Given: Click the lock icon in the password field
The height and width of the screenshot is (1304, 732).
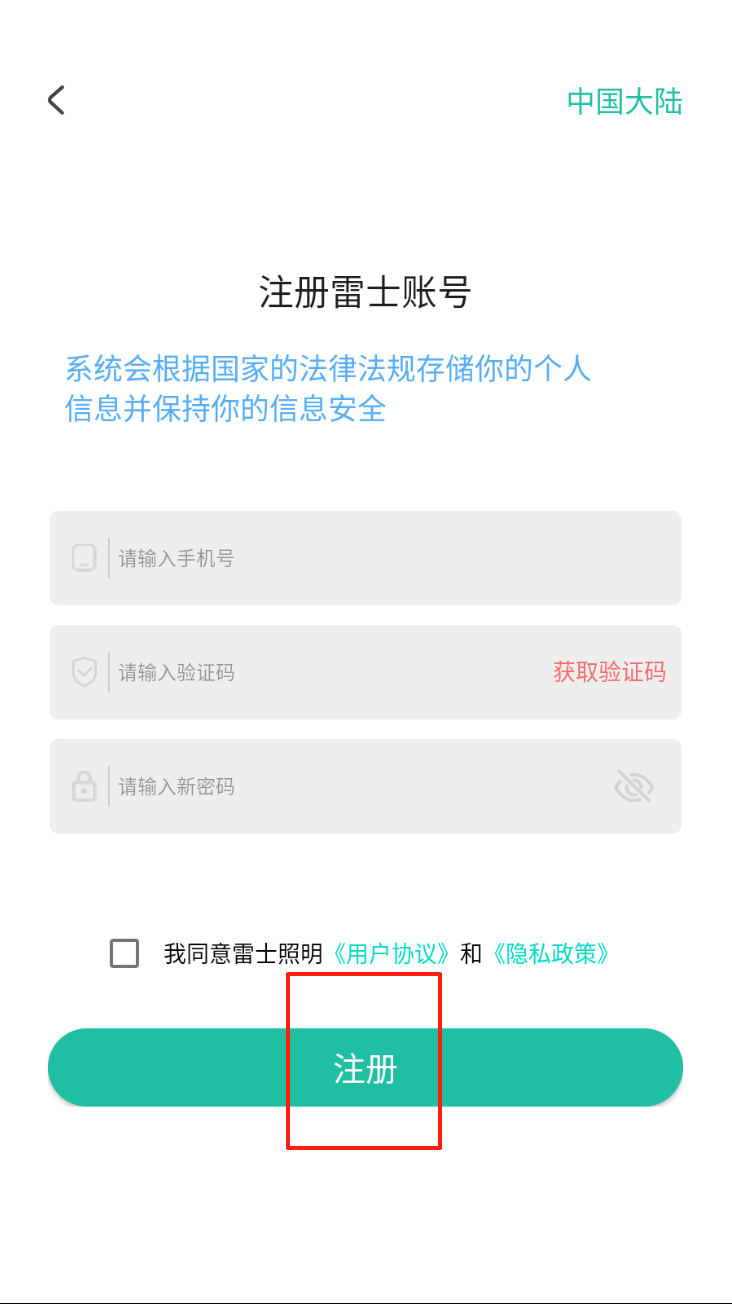Looking at the screenshot, I should [84, 786].
